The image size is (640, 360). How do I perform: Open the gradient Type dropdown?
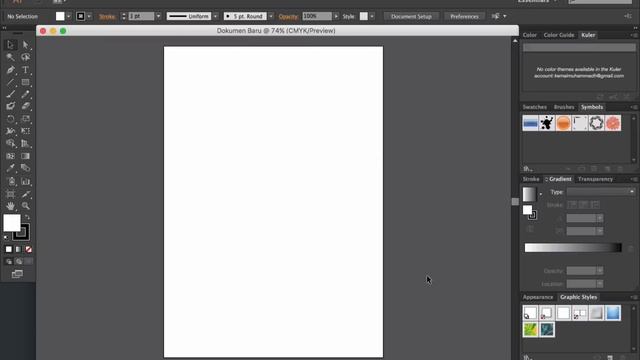601,192
